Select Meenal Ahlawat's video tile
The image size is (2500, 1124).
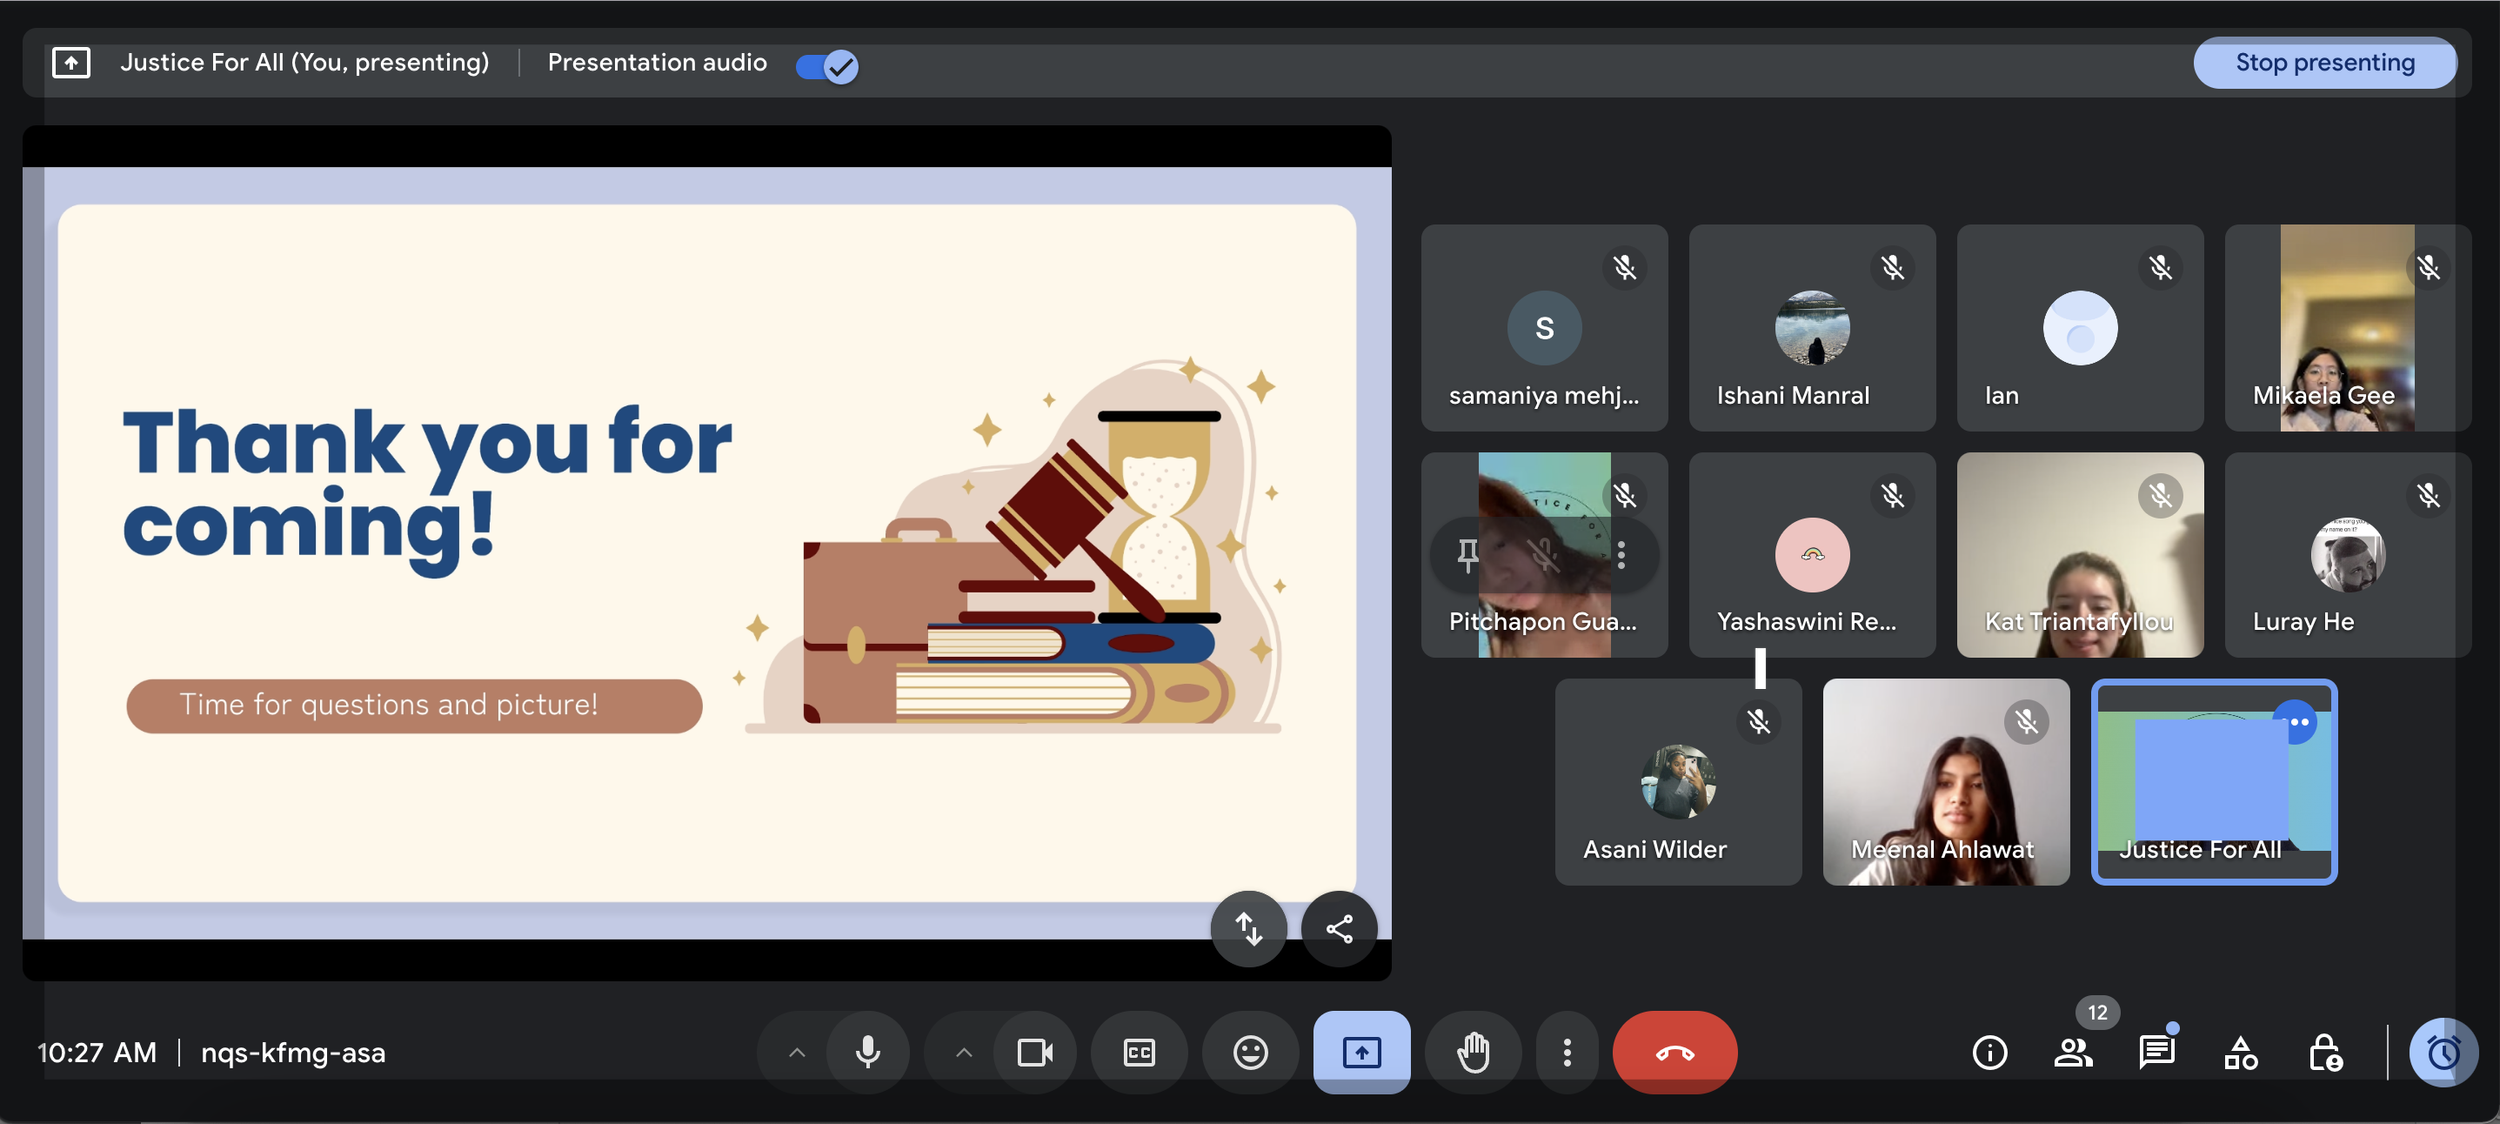pyautogui.click(x=1945, y=782)
